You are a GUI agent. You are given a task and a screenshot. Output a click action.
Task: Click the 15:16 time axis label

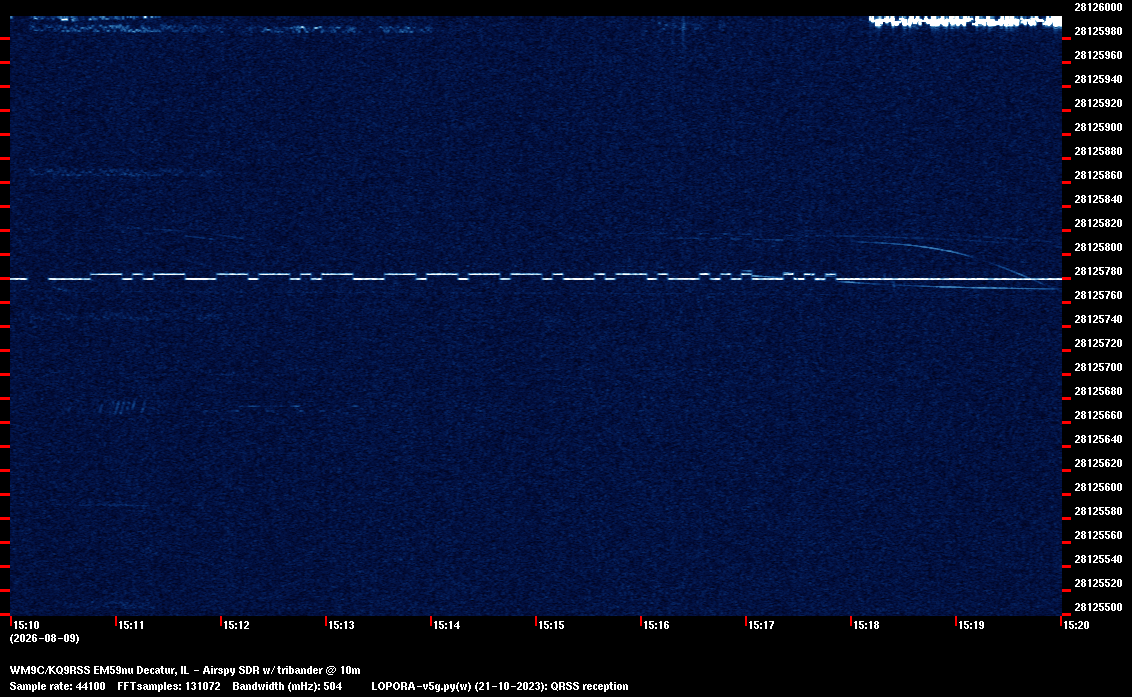coord(656,625)
